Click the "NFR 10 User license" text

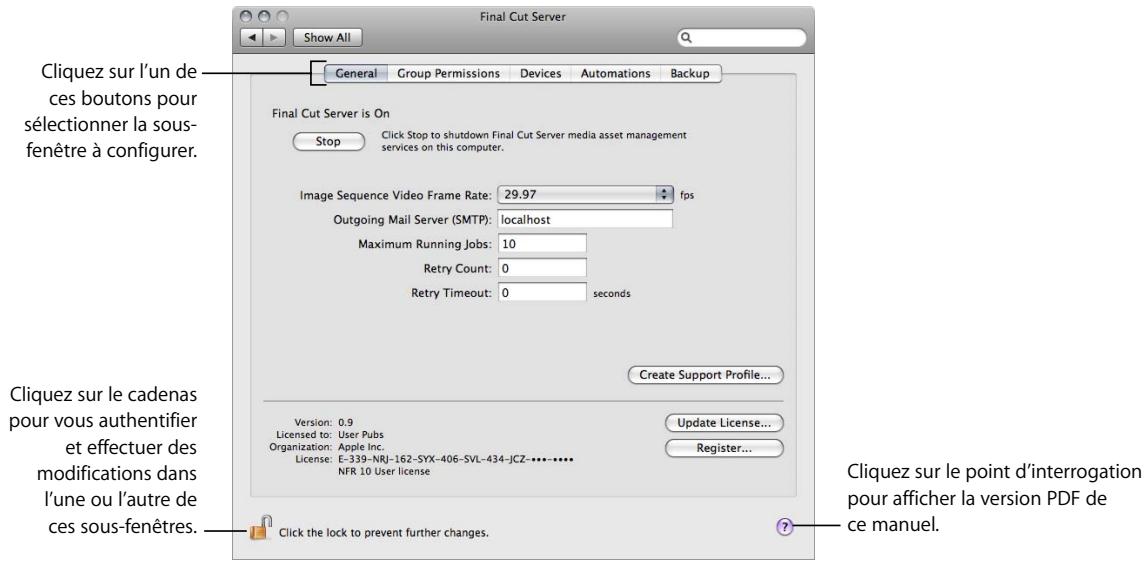click(x=384, y=471)
